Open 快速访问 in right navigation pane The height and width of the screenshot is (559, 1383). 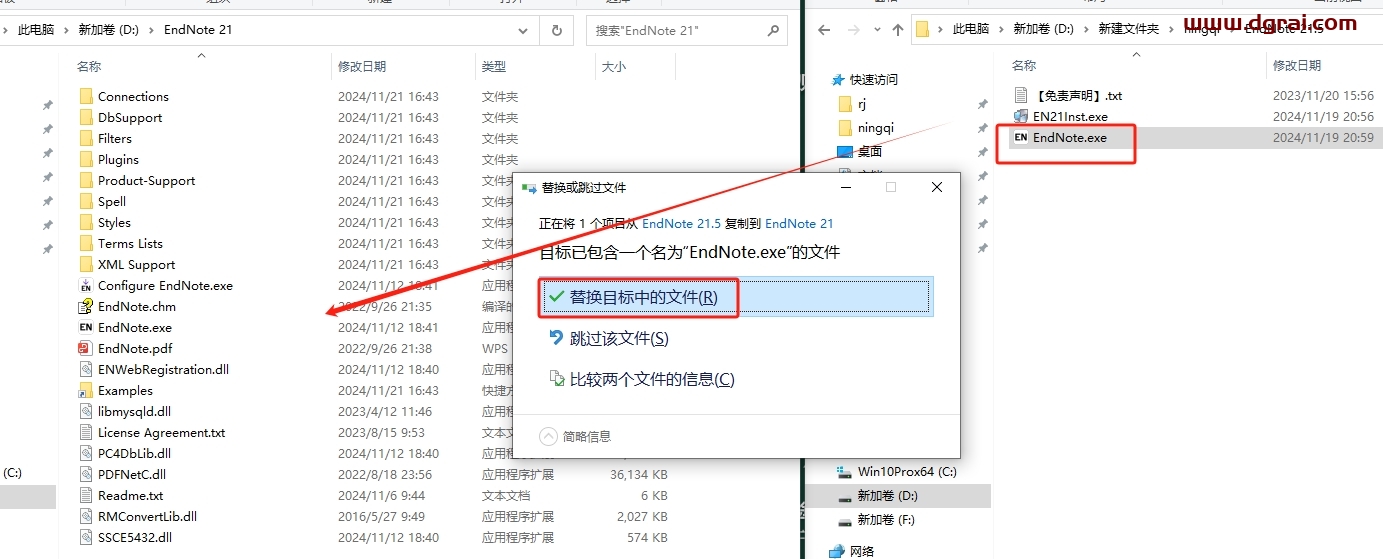click(x=874, y=79)
